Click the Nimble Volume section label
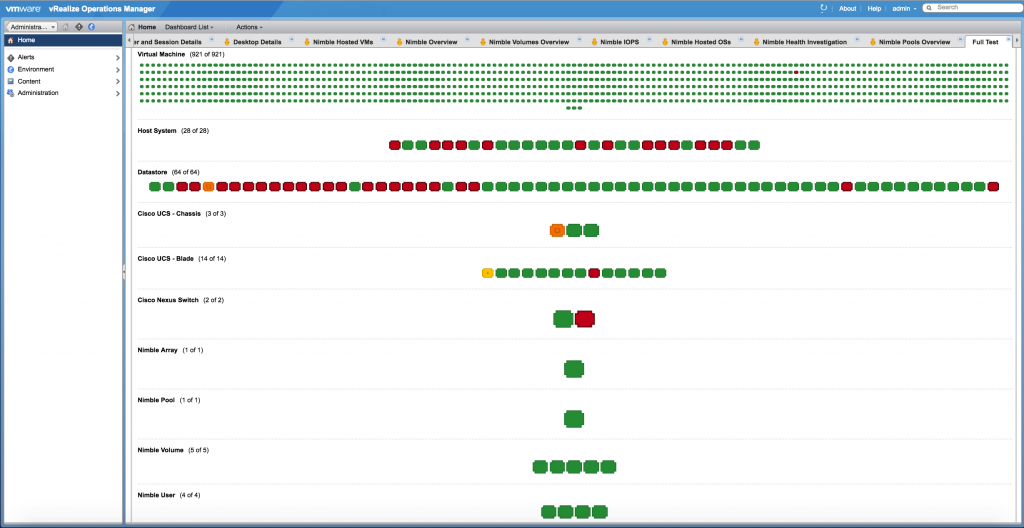 (161, 450)
